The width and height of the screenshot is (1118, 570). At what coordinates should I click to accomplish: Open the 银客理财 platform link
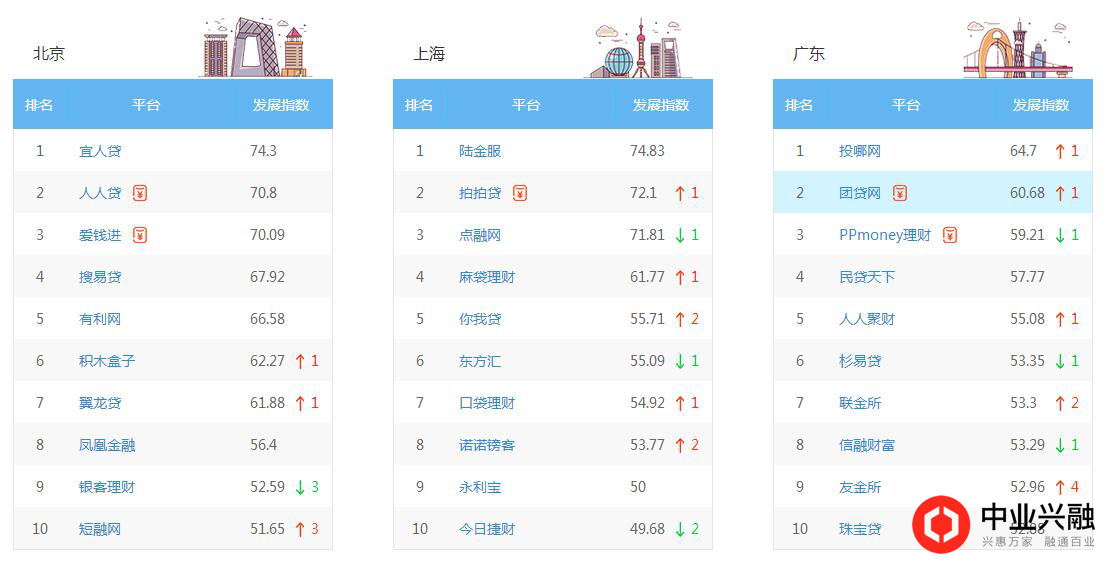[x=107, y=487]
